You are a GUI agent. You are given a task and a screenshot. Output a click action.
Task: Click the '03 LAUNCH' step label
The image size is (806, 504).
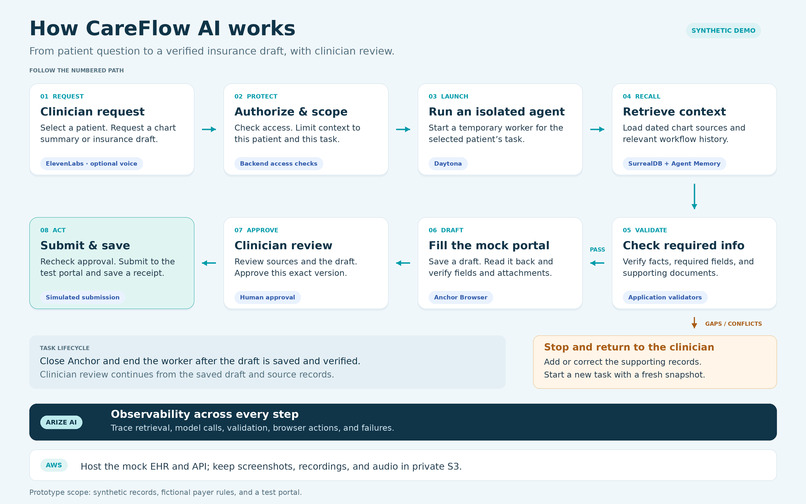pos(448,96)
